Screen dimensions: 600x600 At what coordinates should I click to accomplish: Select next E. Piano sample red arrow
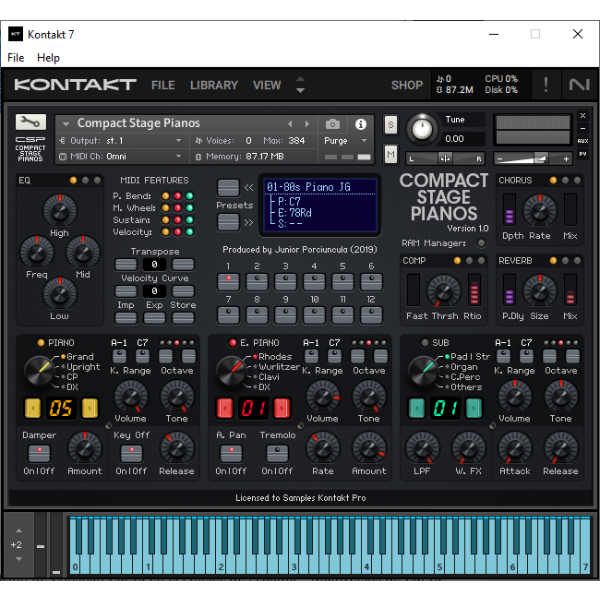click(282, 408)
